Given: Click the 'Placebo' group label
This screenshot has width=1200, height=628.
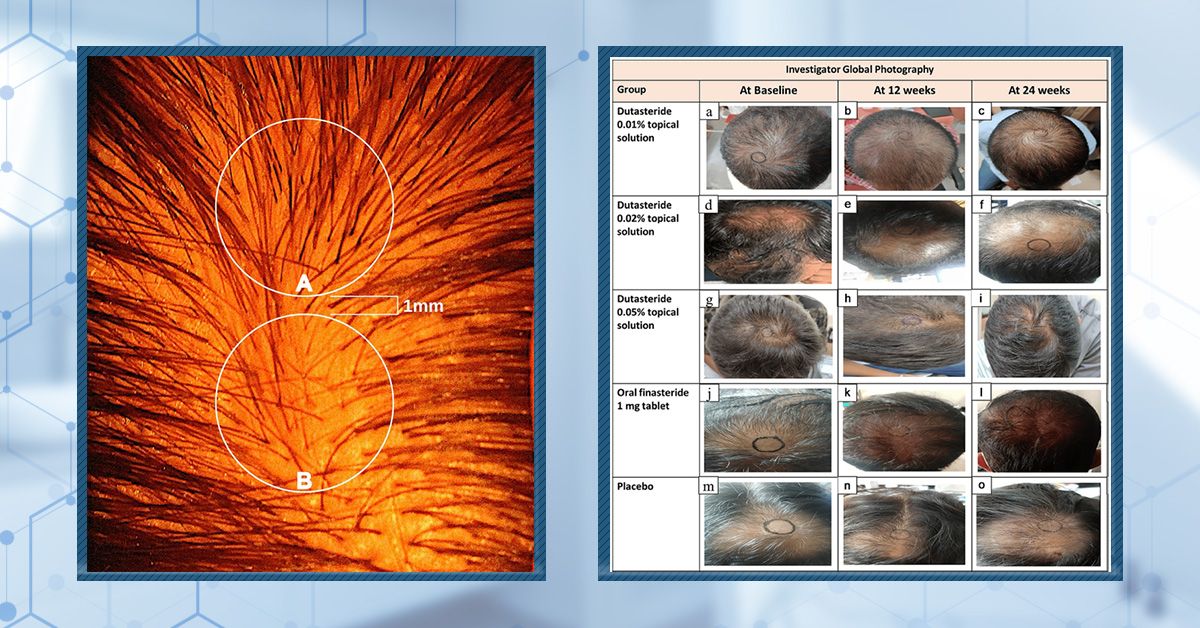Looking at the screenshot, I should (x=637, y=487).
